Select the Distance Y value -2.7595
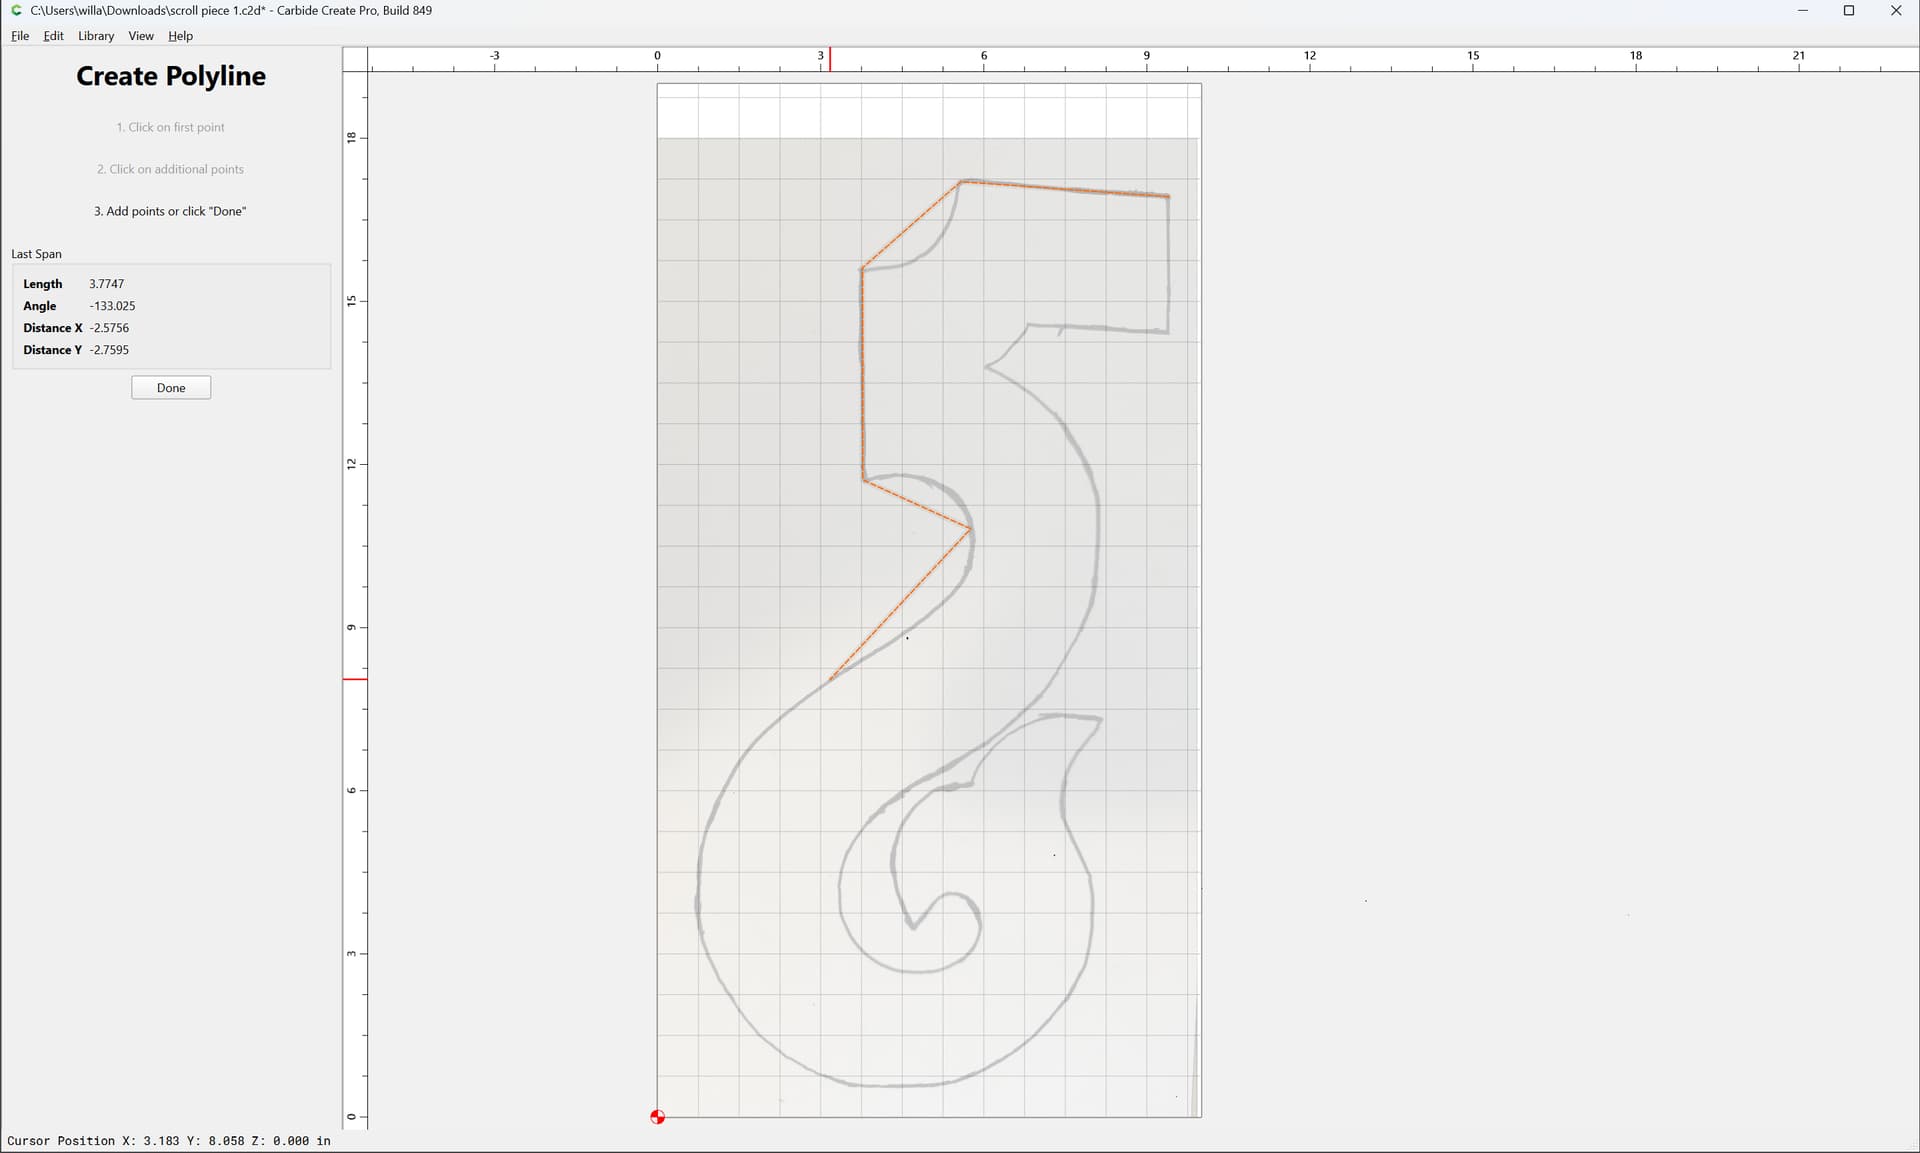This screenshot has width=1920, height=1153. (109, 350)
